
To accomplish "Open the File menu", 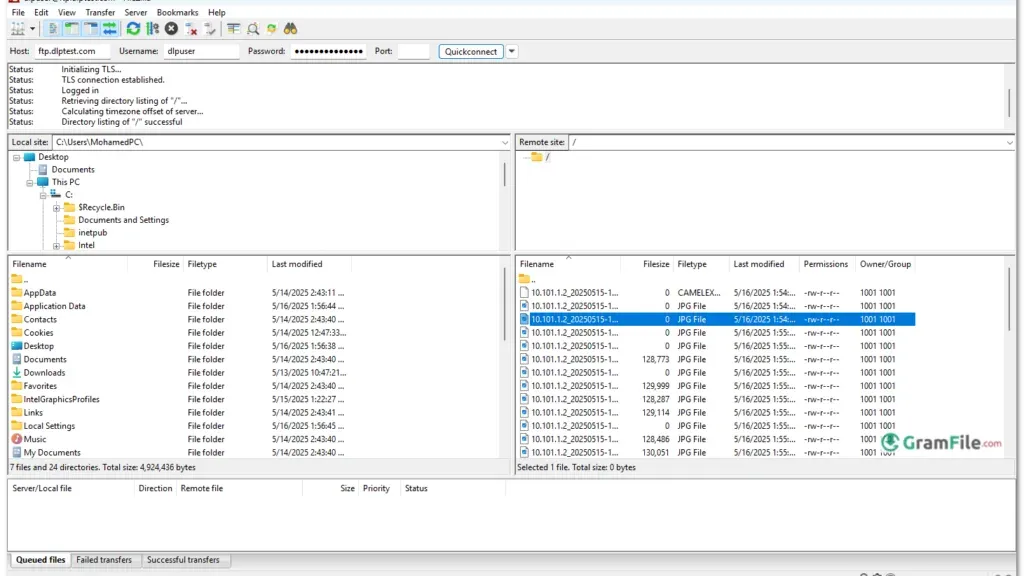I will [x=18, y=12].
